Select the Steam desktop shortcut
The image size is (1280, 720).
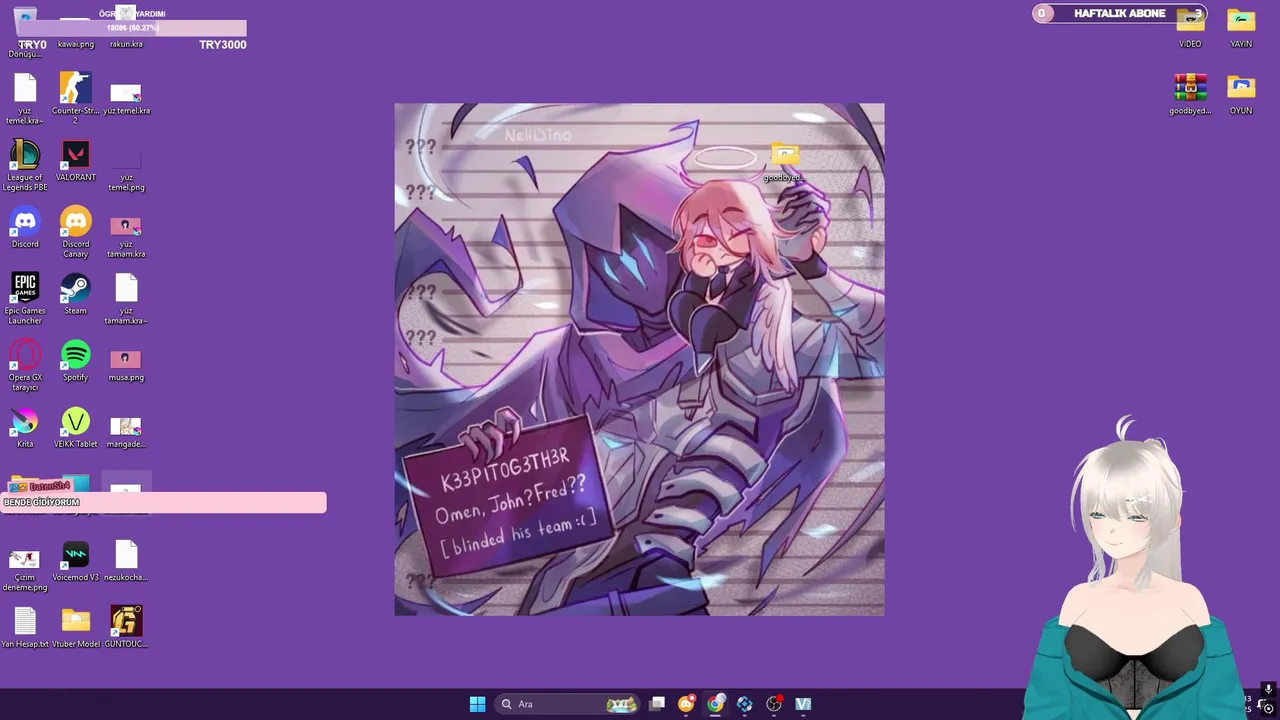coord(75,294)
